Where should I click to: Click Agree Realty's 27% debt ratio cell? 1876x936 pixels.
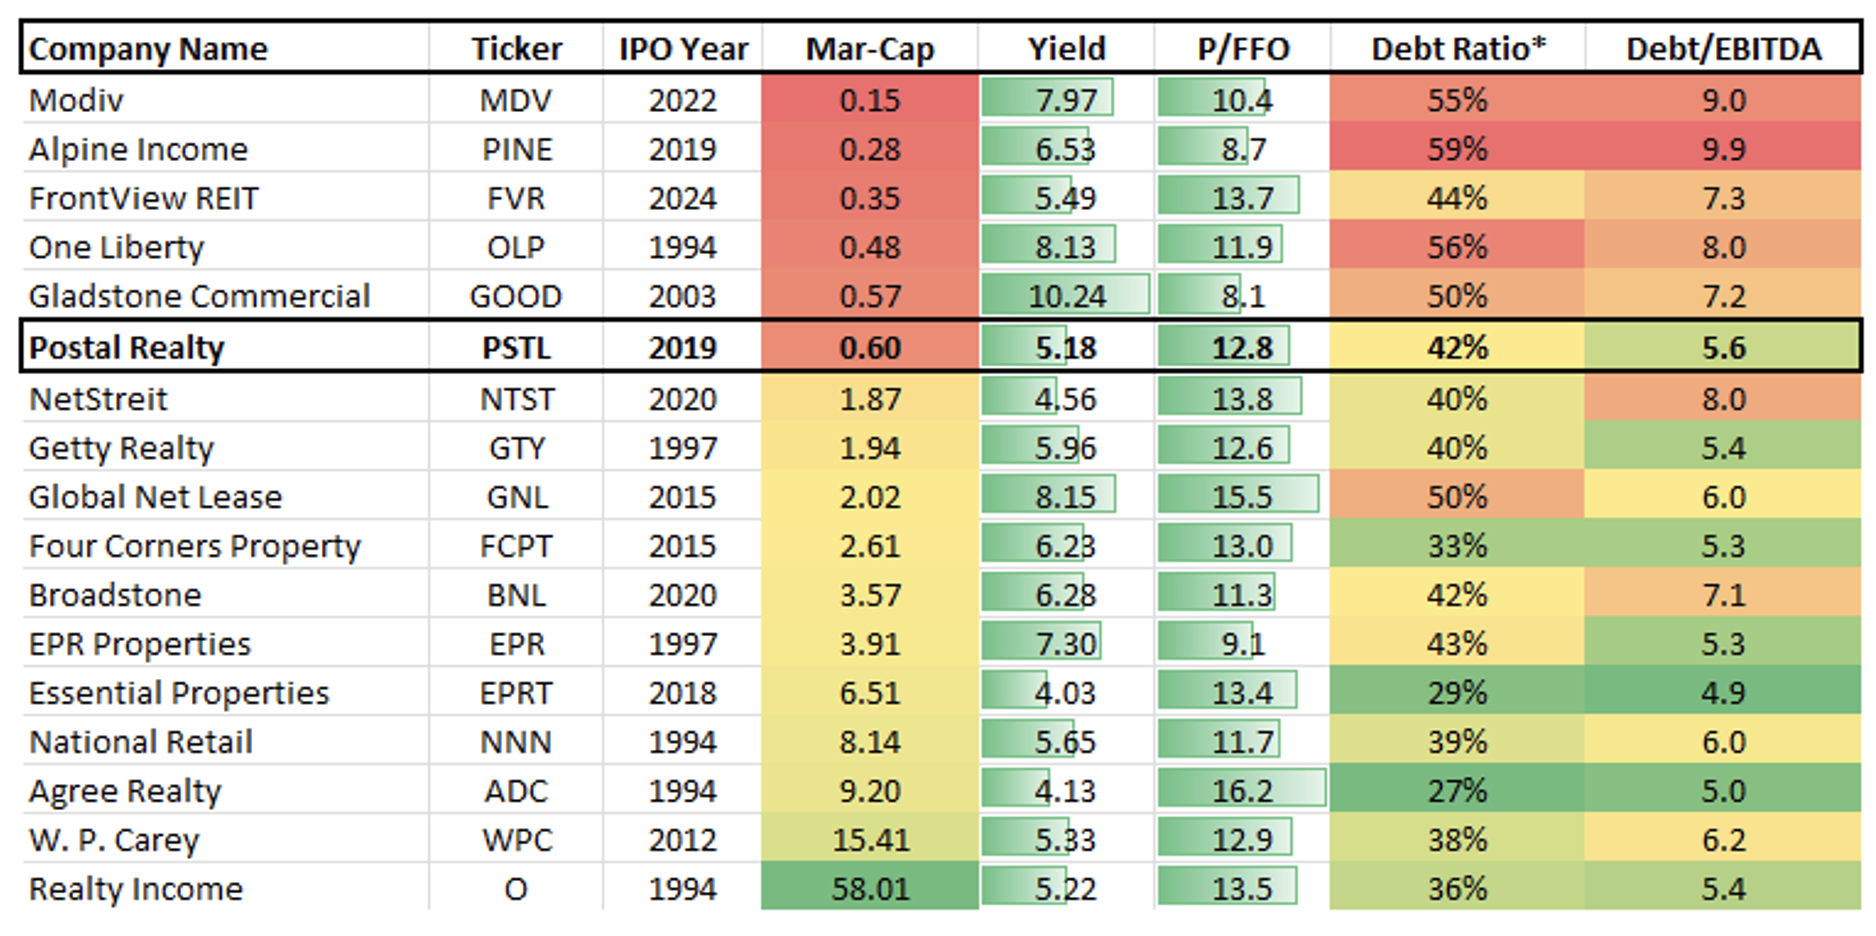pyautogui.click(x=1457, y=791)
